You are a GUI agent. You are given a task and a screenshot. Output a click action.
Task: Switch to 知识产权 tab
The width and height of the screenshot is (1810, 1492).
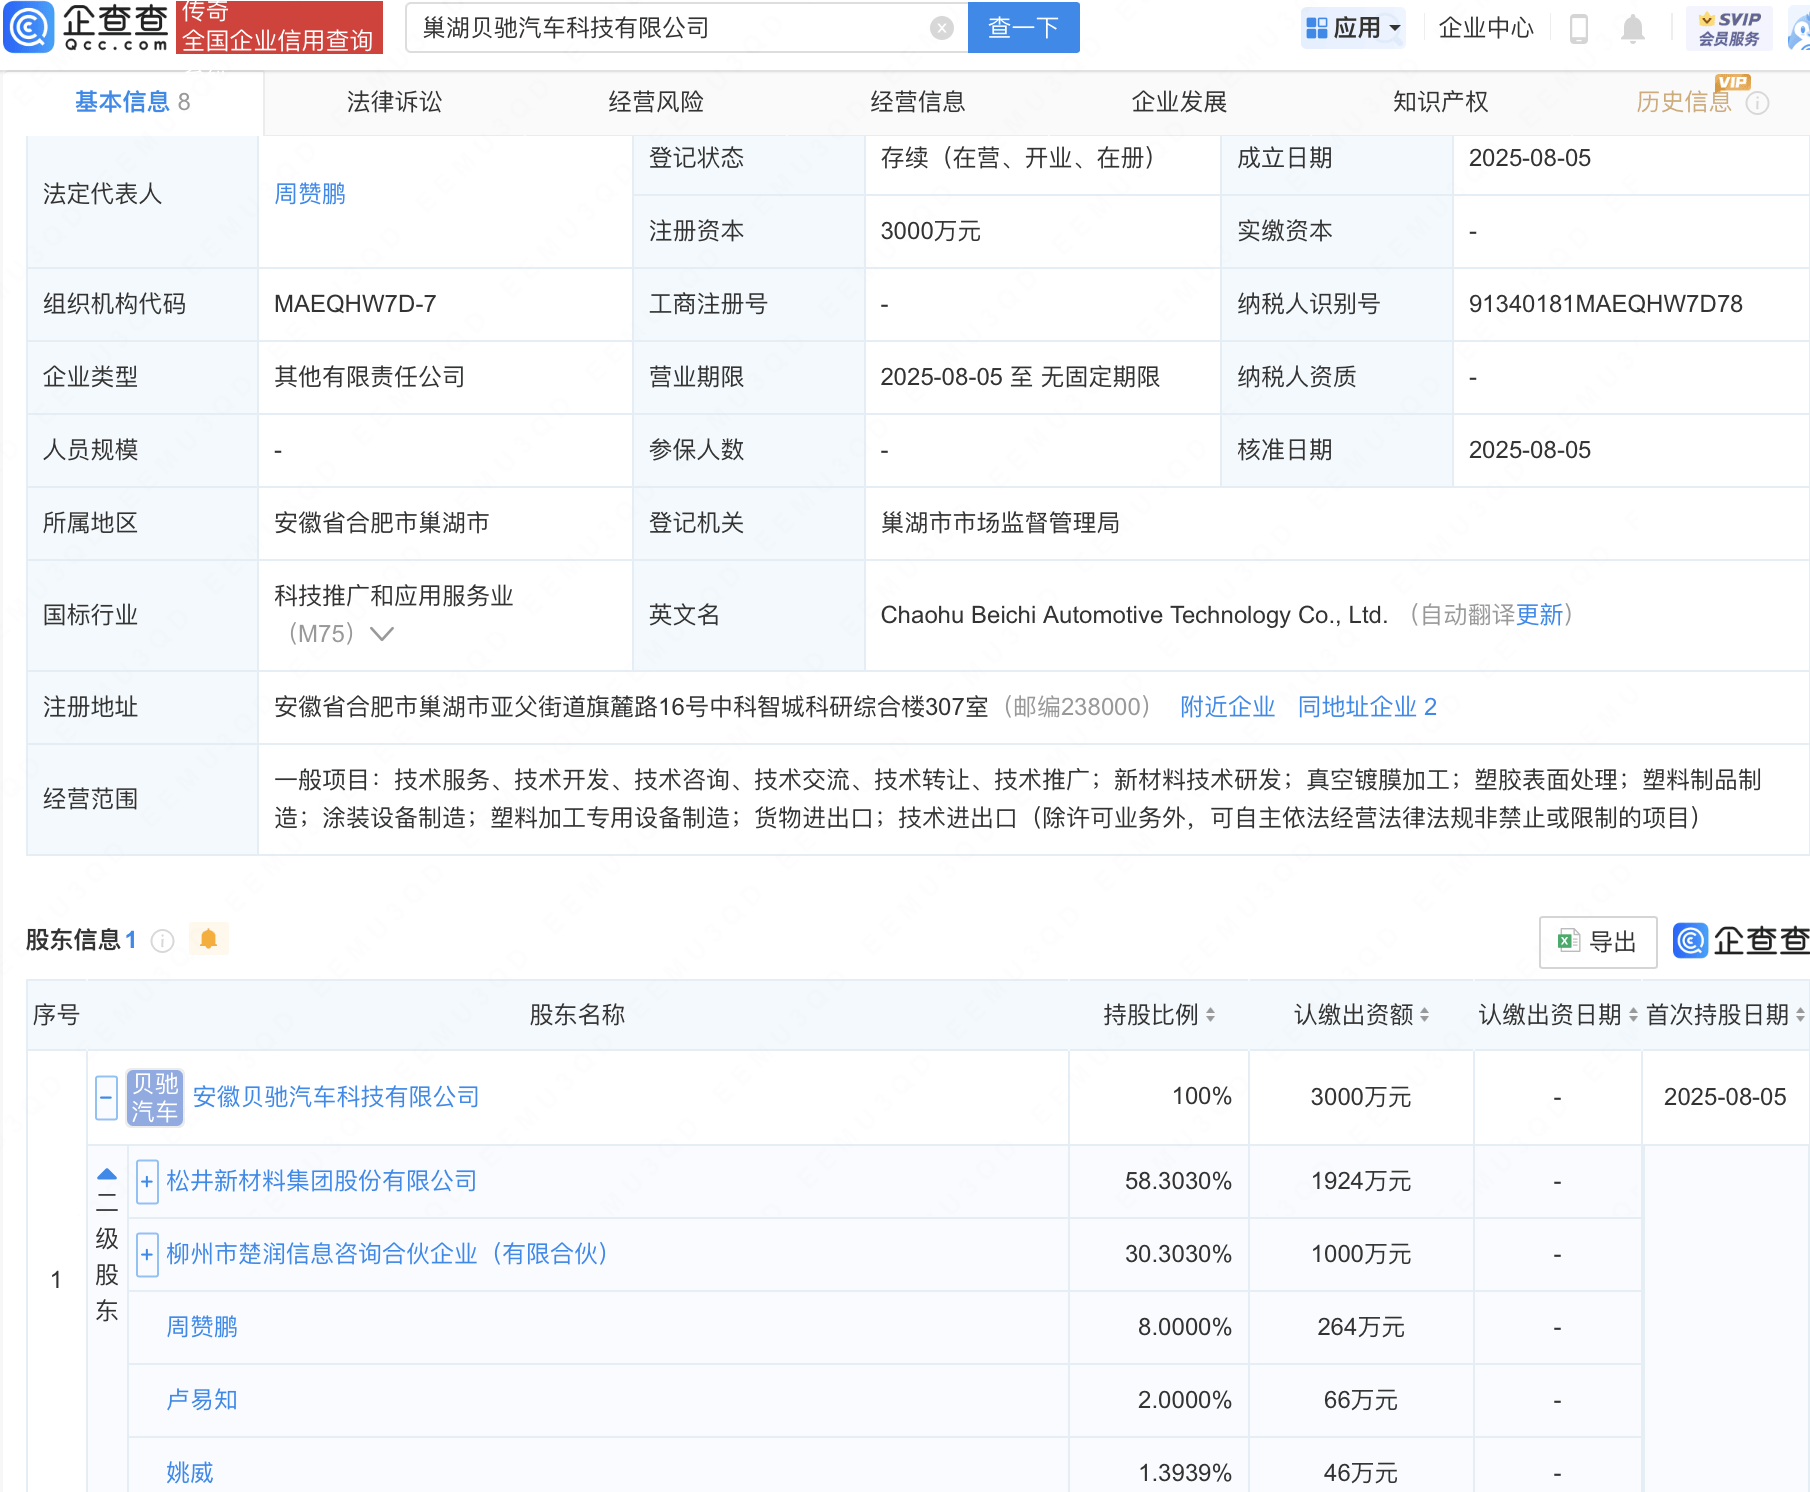pyautogui.click(x=1441, y=102)
